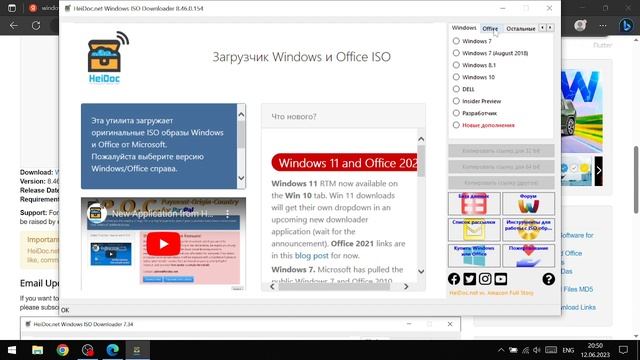This screenshot has height=360, width=640.
Task: Click the copy link for 64 bit button
Action: tap(501, 167)
